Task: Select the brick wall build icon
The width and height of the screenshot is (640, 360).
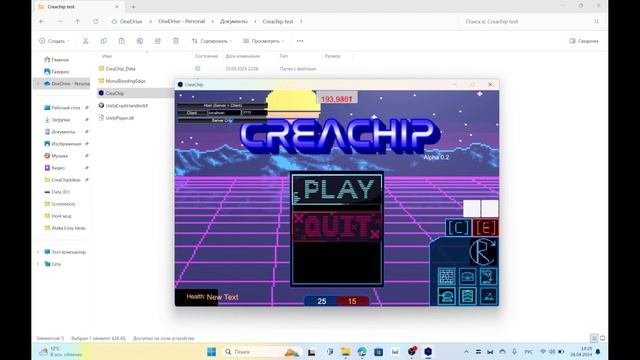Action: (447, 276)
